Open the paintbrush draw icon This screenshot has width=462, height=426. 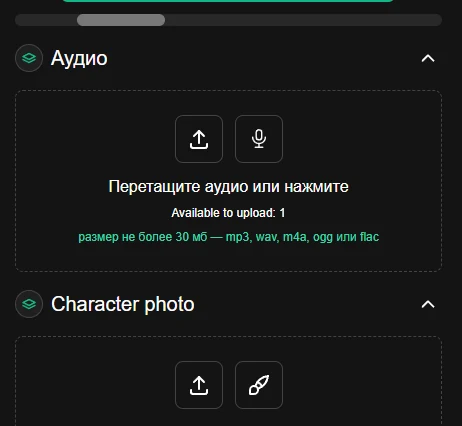[259, 385]
